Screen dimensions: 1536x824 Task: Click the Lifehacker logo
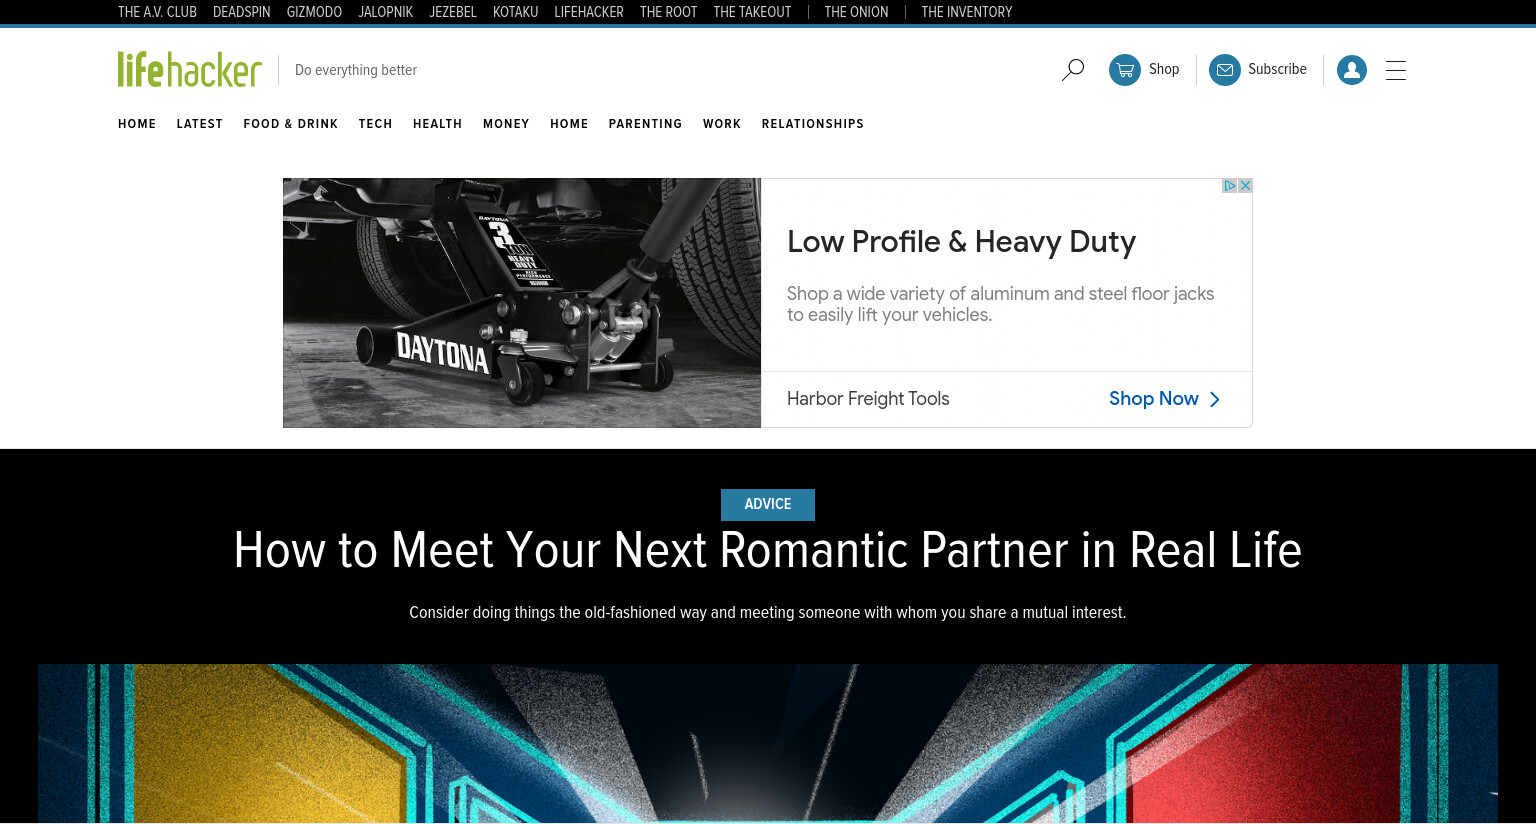(x=190, y=69)
